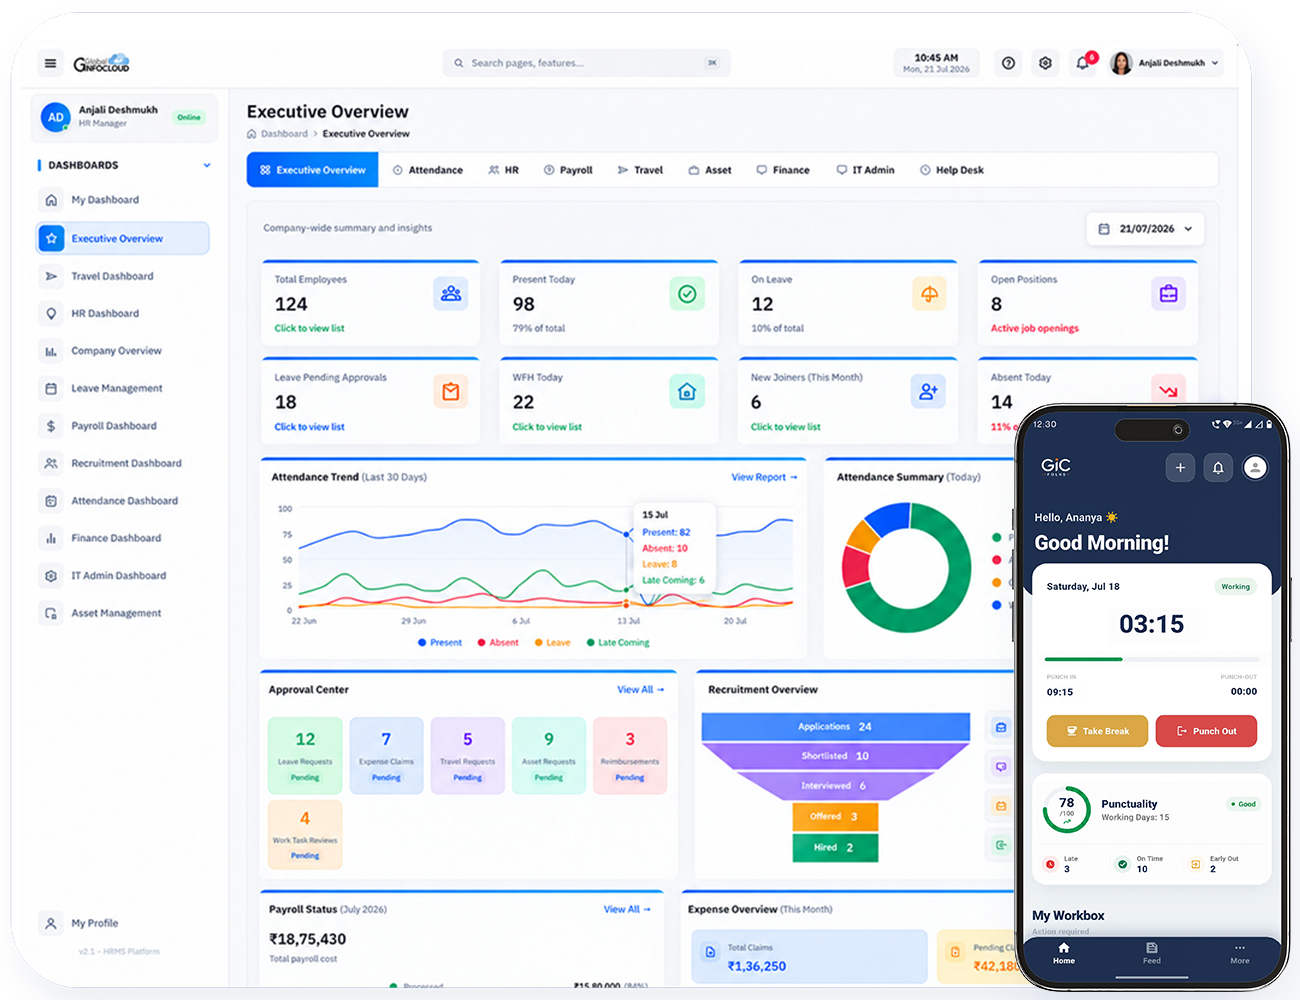Click the New Joiners add-user icon
The image size is (1300, 1000).
929,392
